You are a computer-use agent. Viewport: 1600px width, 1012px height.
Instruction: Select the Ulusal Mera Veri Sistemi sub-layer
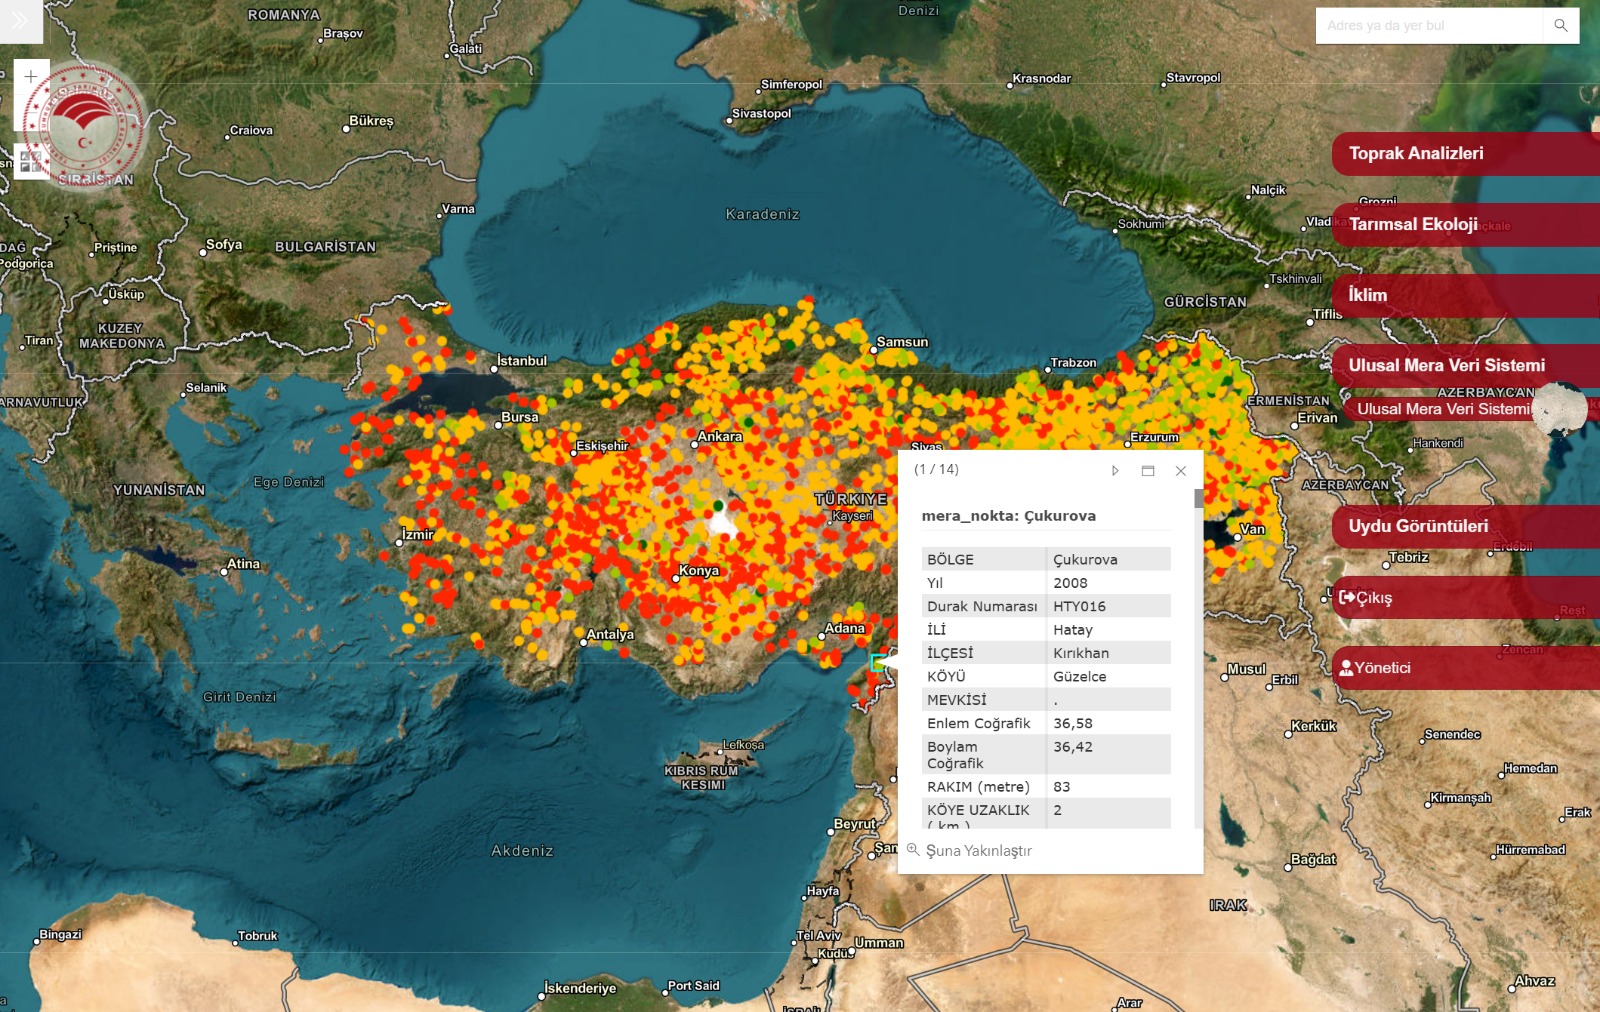tap(1443, 409)
